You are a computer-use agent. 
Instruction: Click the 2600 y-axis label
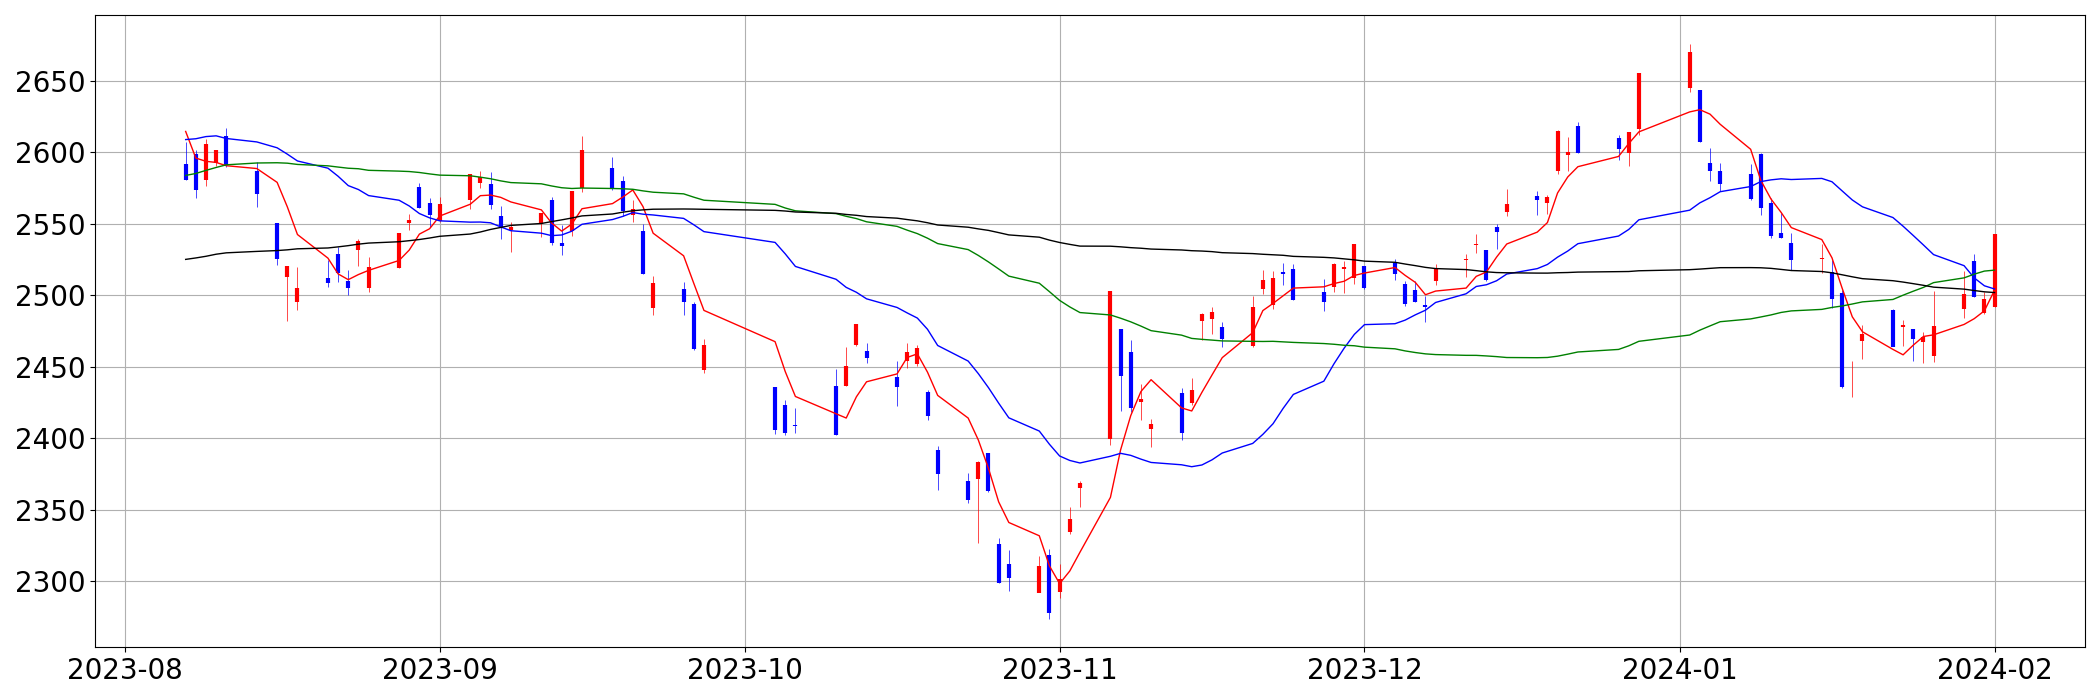point(48,153)
